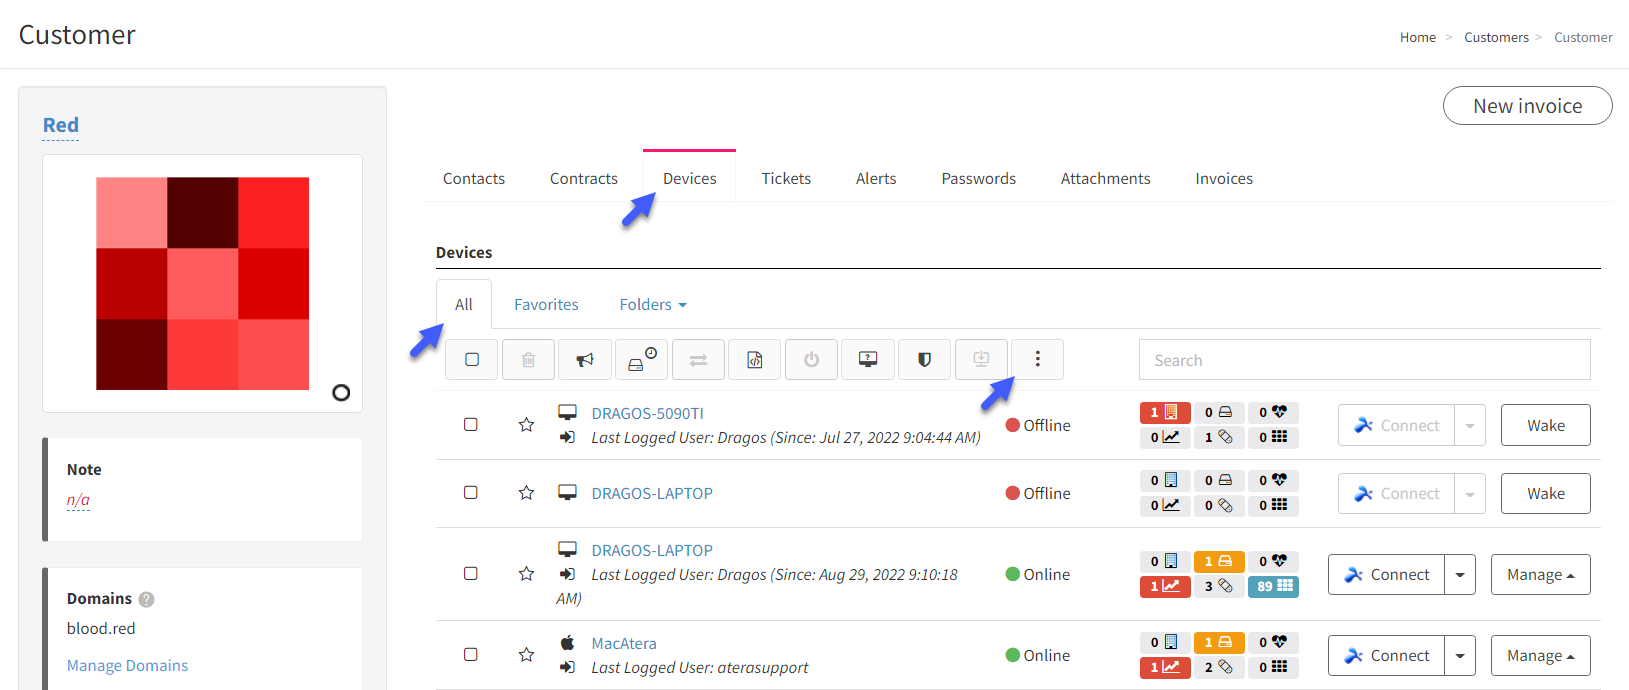The width and height of the screenshot is (1629, 690).
Task: Create a New invoice
Action: click(x=1528, y=106)
